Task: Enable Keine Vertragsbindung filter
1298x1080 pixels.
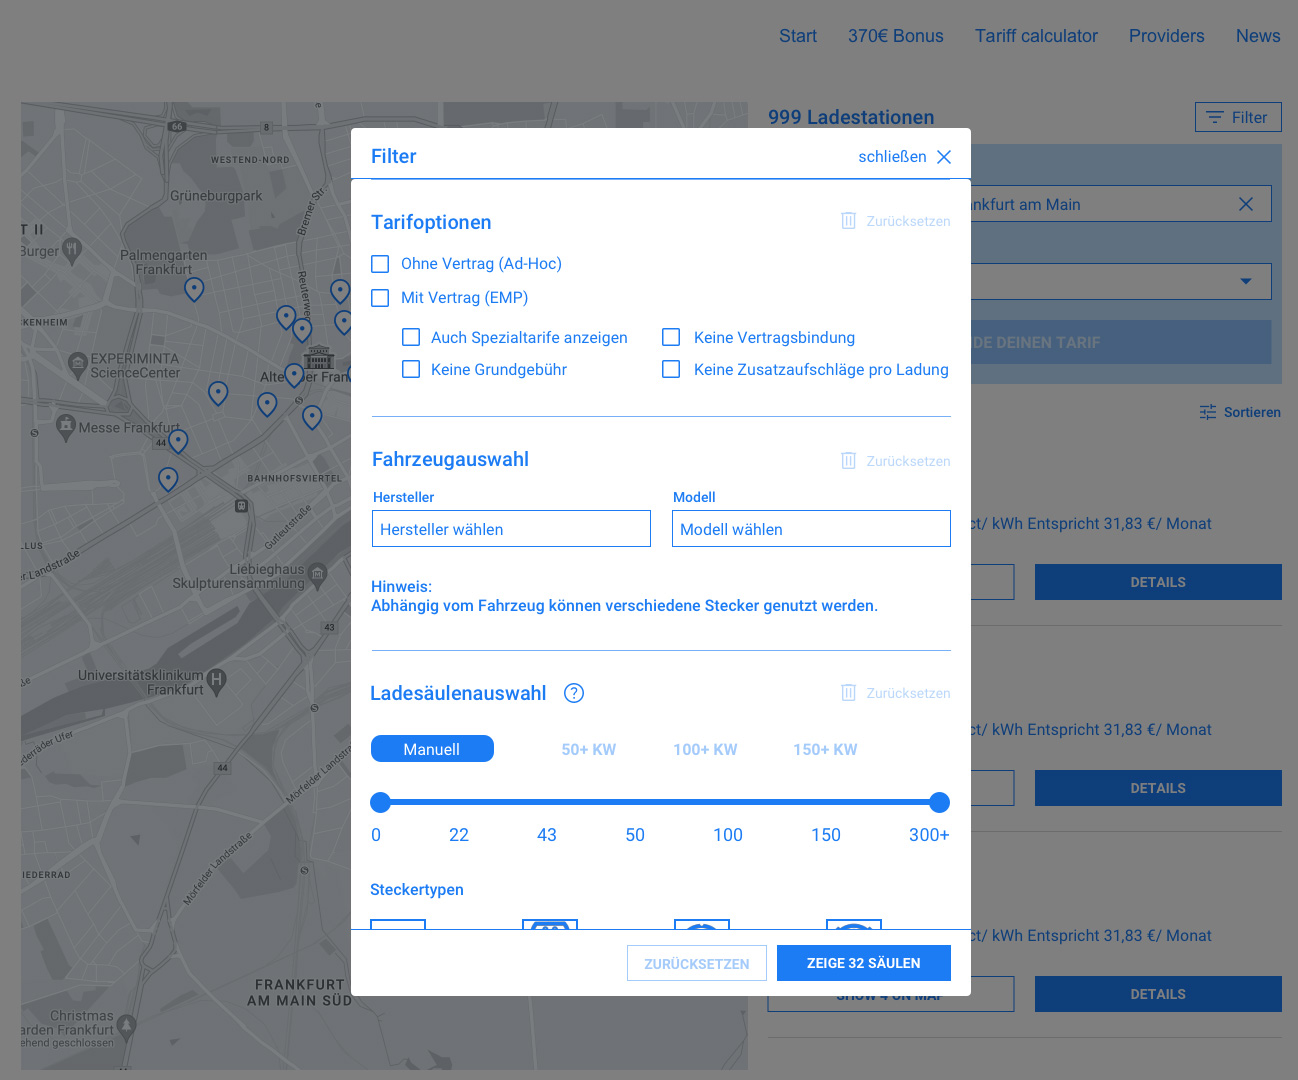Action: [671, 337]
